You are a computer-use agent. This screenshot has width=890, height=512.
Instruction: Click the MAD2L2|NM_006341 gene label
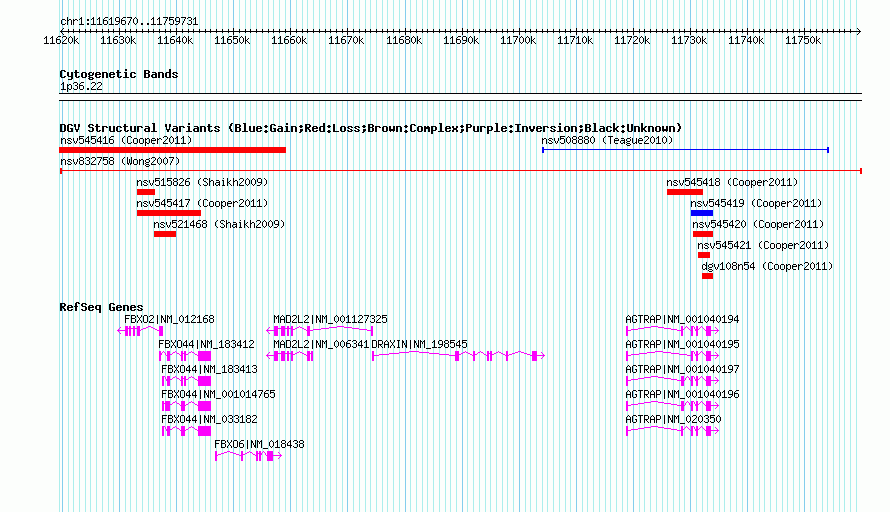coord(321,345)
